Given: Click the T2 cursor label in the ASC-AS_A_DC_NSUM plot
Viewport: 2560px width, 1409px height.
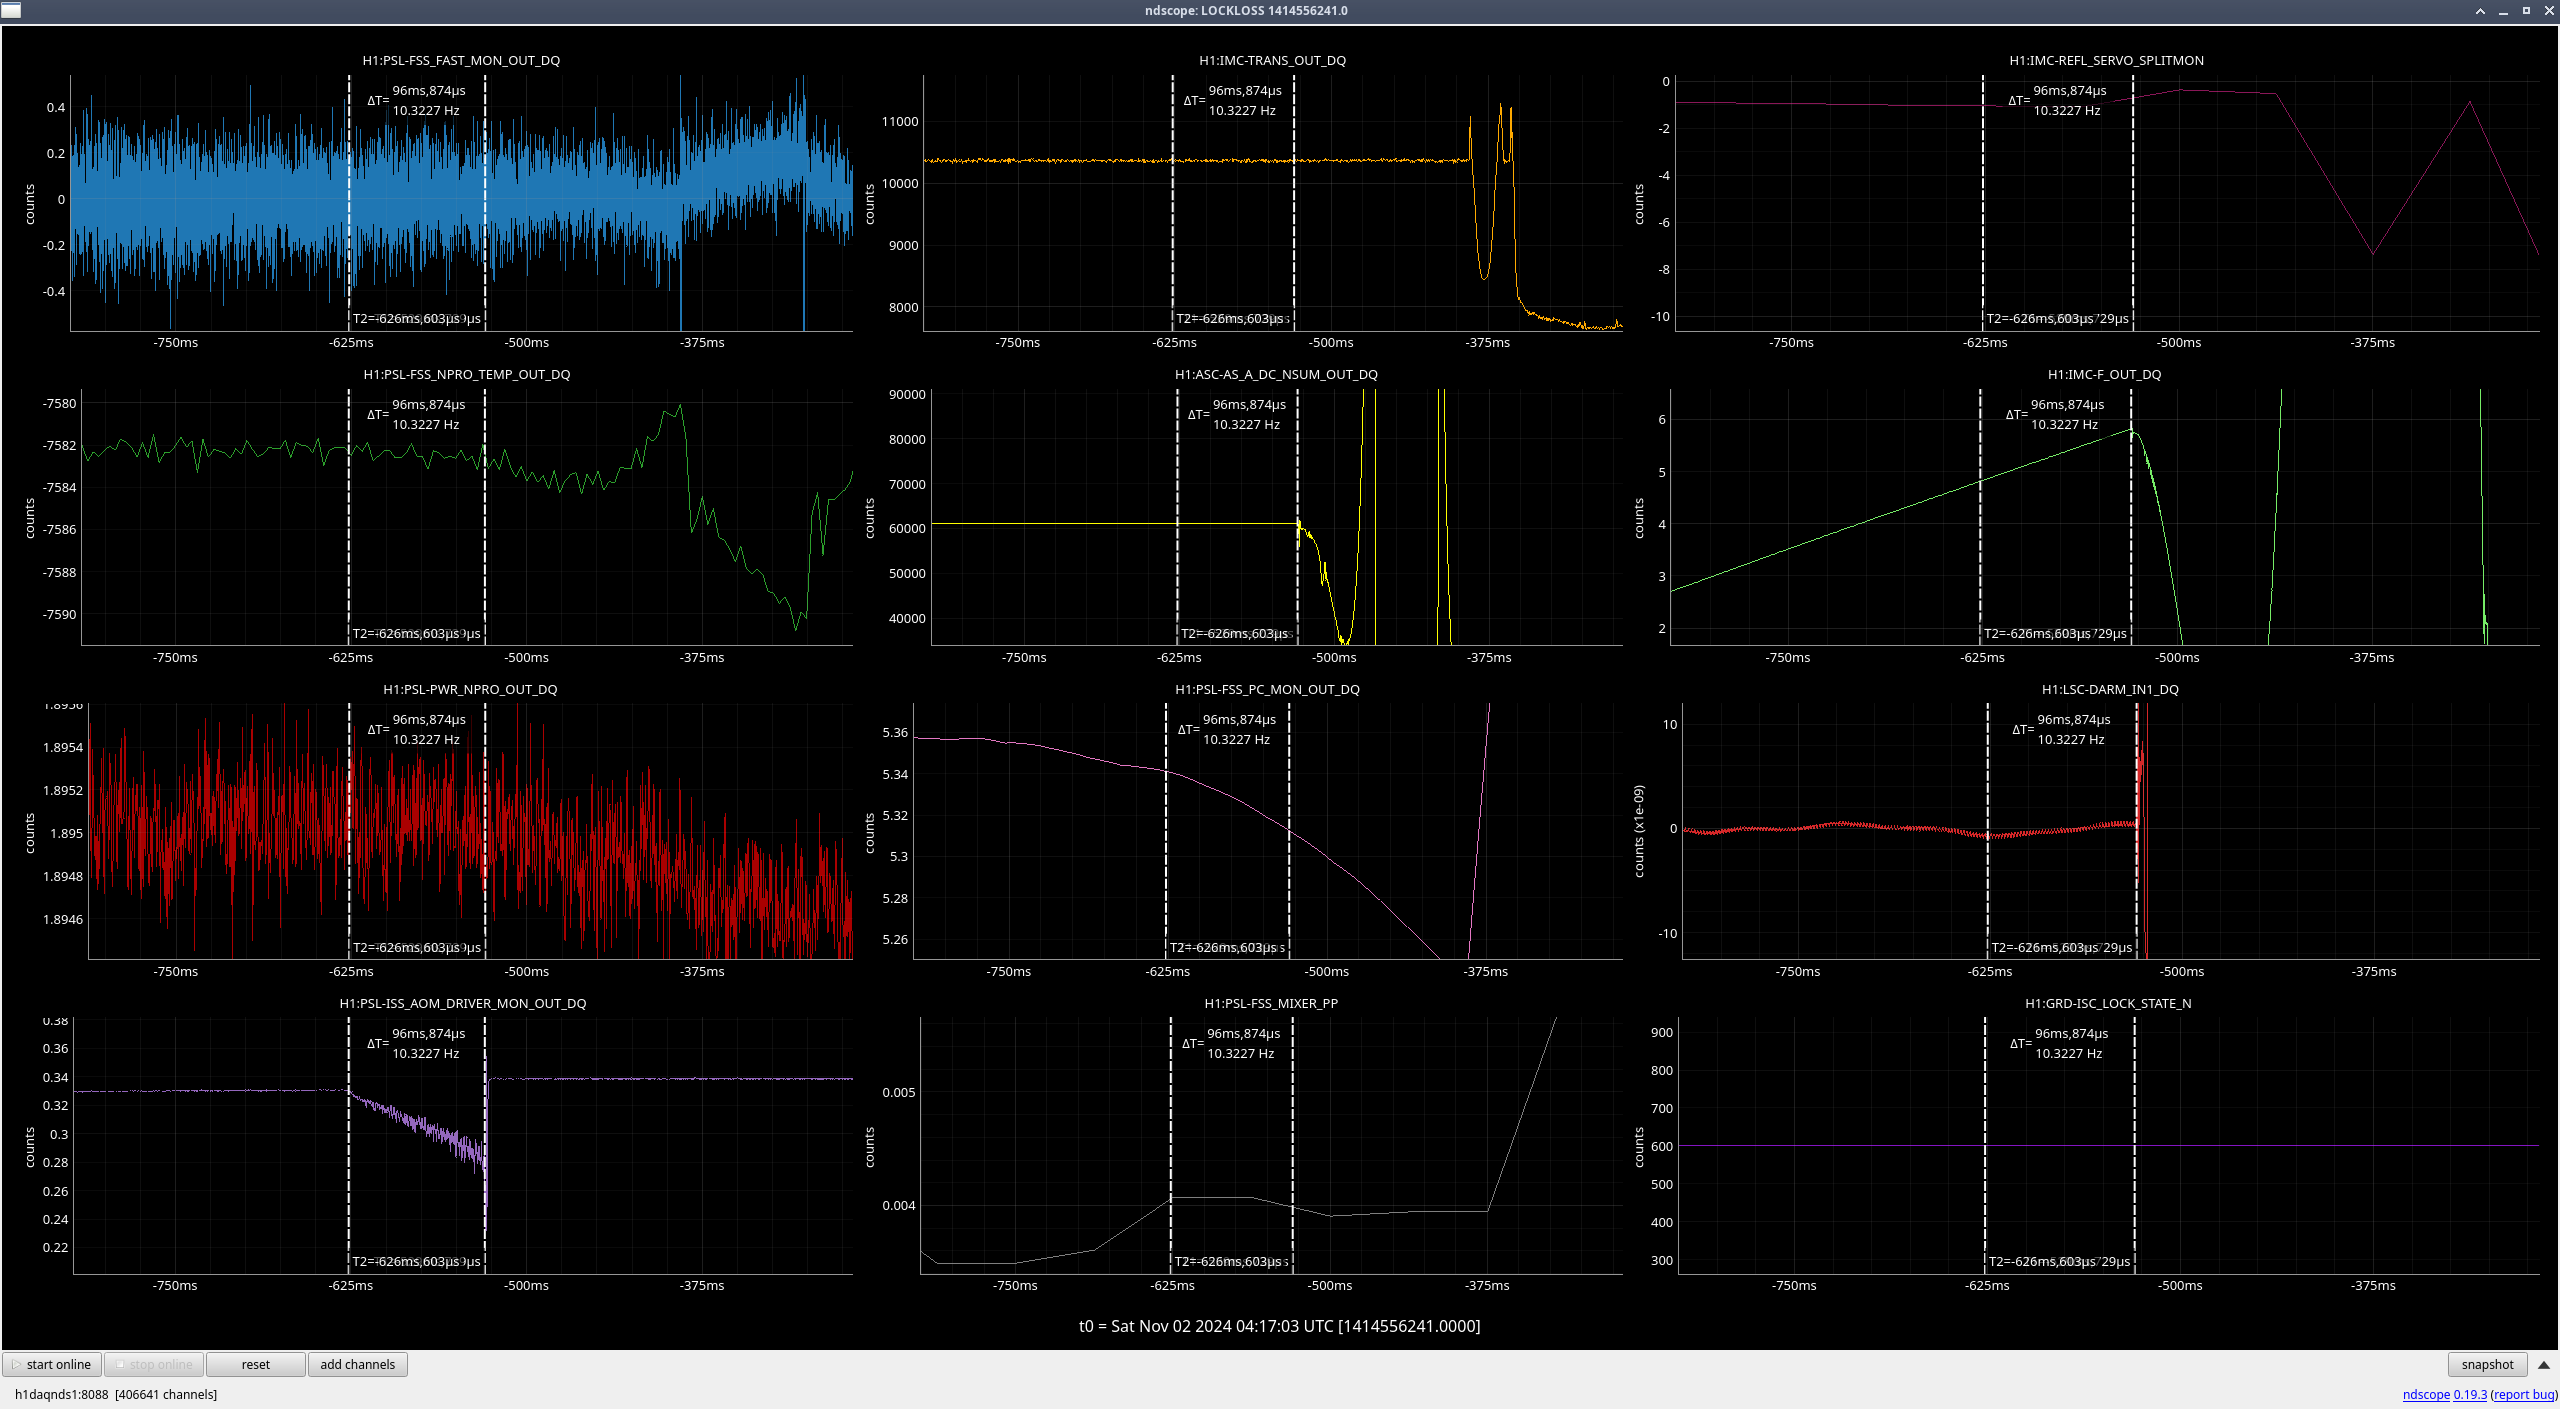Looking at the screenshot, I should tap(1236, 633).
